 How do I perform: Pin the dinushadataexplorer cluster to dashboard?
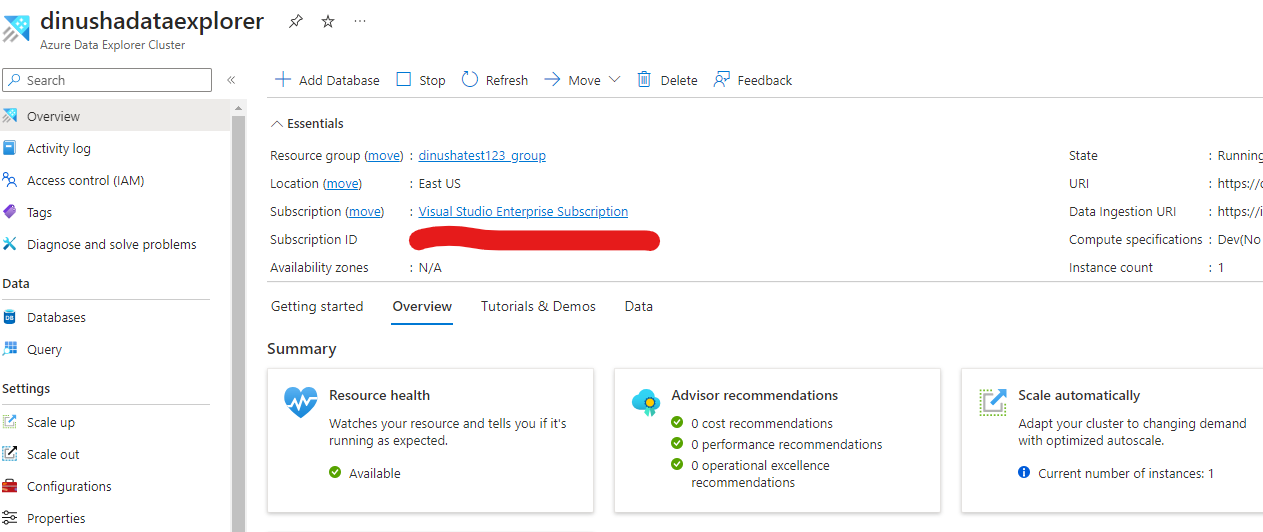point(295,21)
